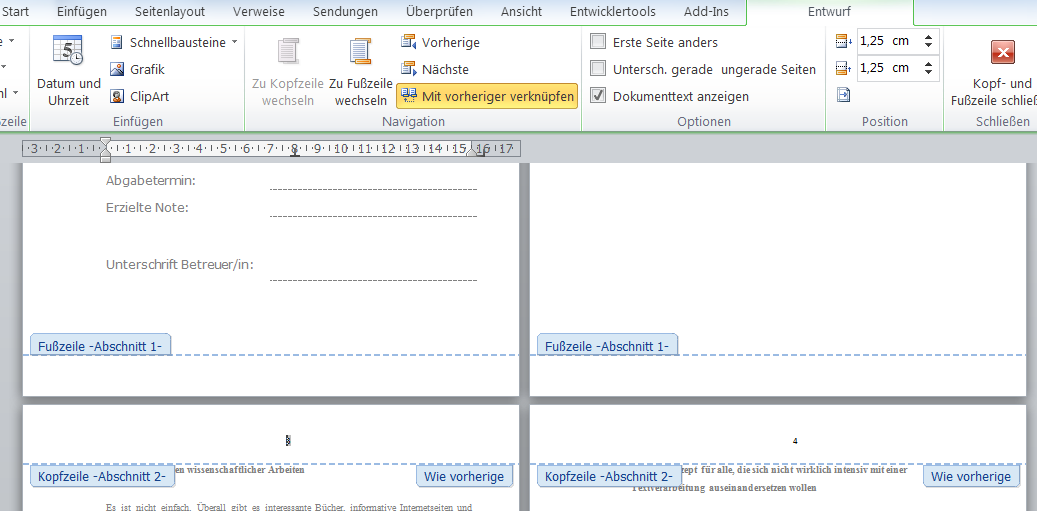Check Untersch. gerade ungerade Seiten
The width and height of the screenshot is (1037, 511).
598,69
